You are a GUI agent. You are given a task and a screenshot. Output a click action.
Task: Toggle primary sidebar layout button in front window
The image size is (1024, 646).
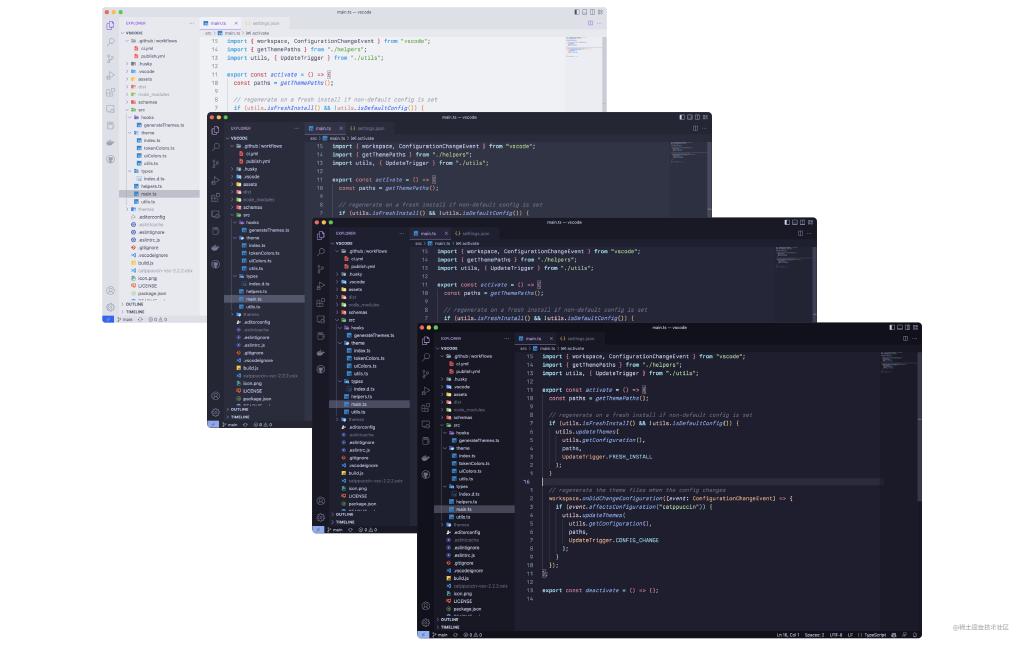pos(893,327)
